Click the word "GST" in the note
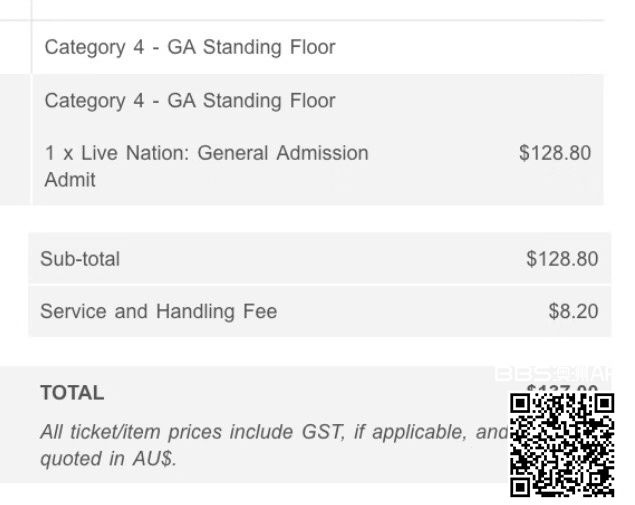Viewport: 635px width, 505px height. click(x=324, y=433)
